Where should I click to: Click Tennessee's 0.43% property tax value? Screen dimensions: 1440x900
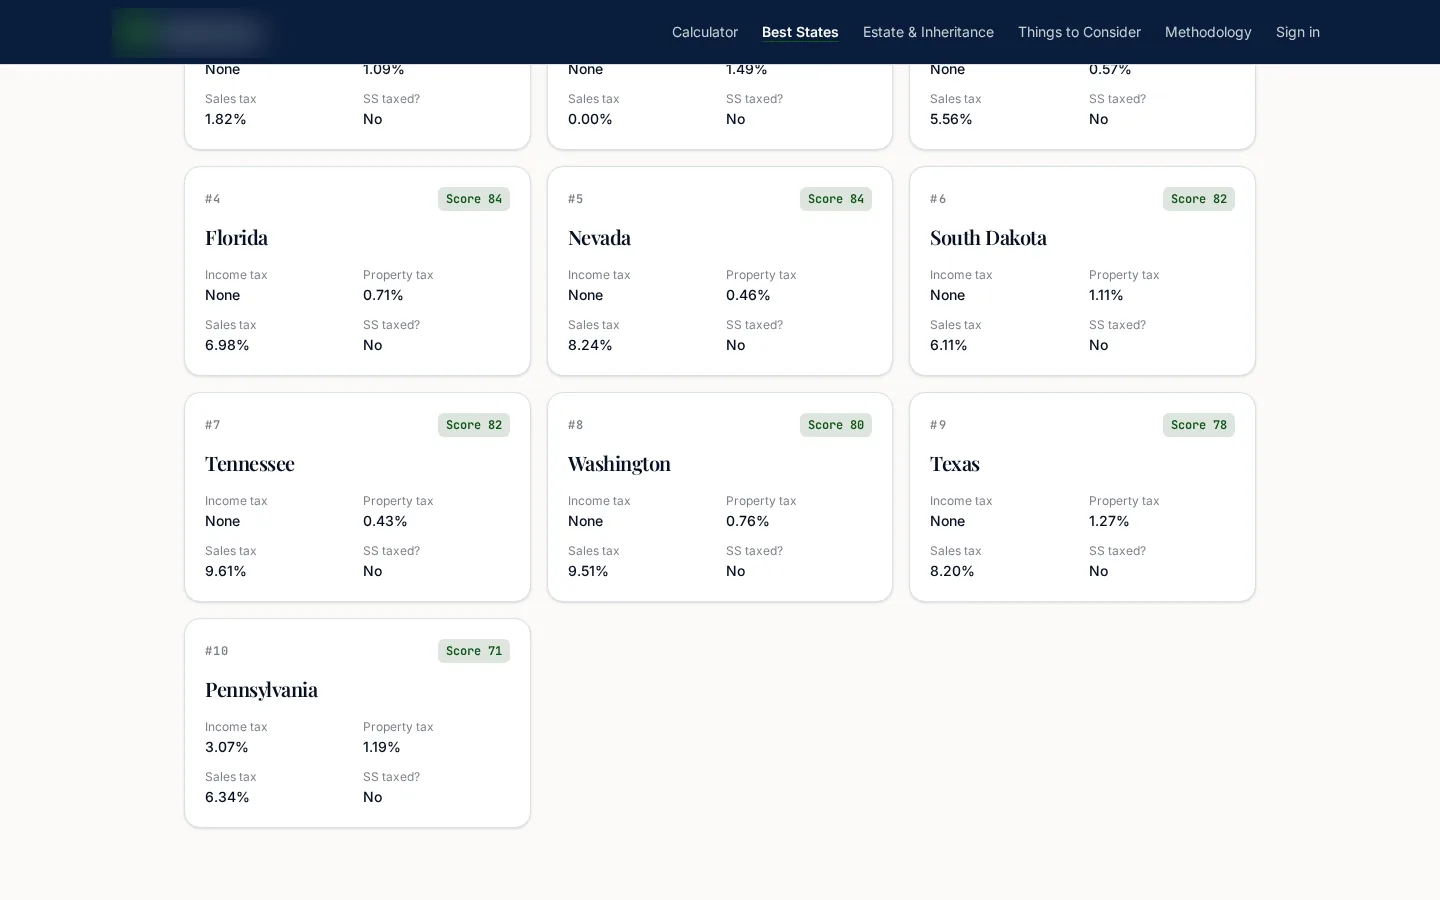(385, 521)
